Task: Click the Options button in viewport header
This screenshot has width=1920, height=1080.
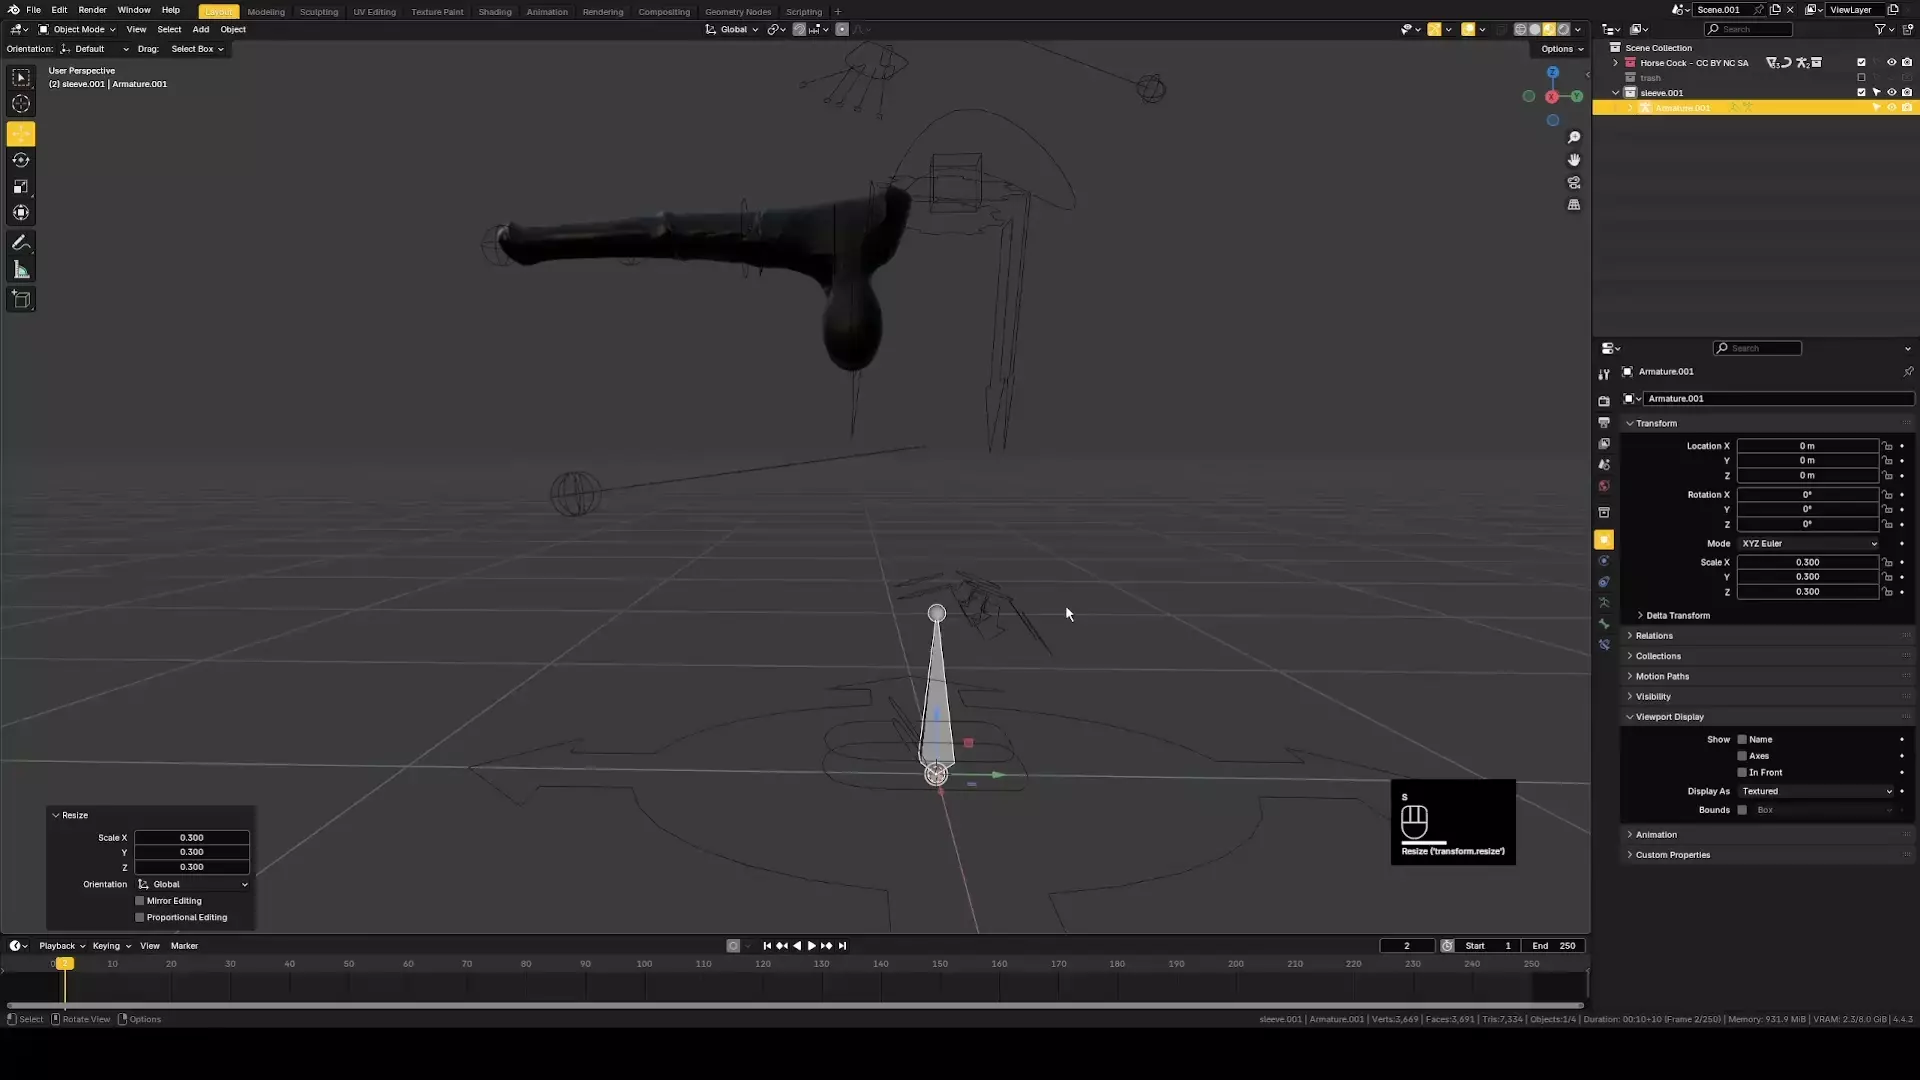Action: click(x=1561, y=49)
